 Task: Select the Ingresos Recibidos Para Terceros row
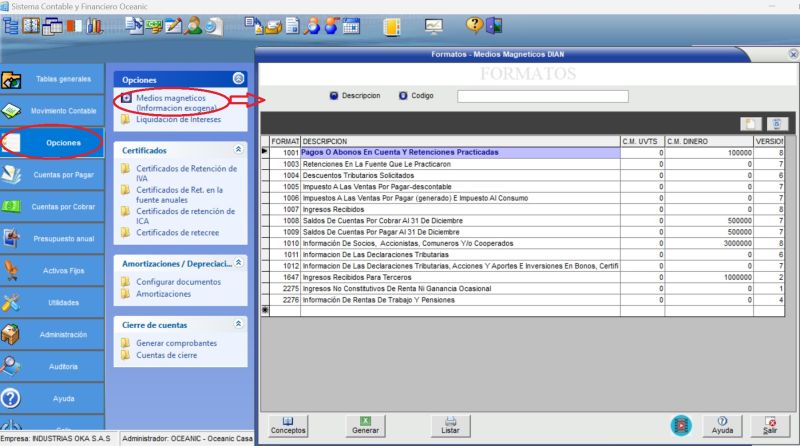click(x=460, y=277)
